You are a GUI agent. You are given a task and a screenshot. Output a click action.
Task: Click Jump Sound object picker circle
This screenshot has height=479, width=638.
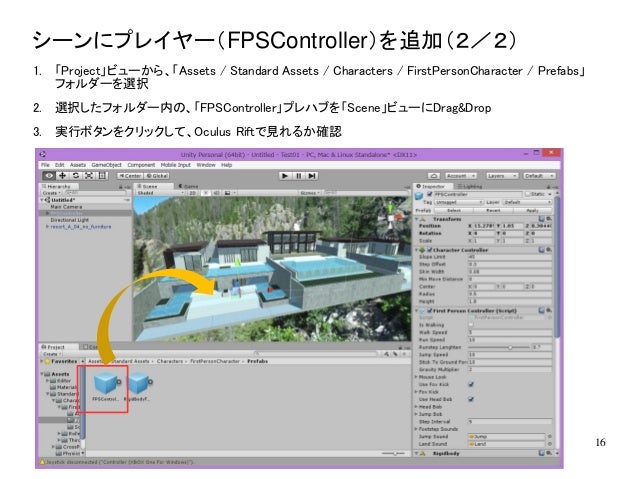click(x=549, y=437)
